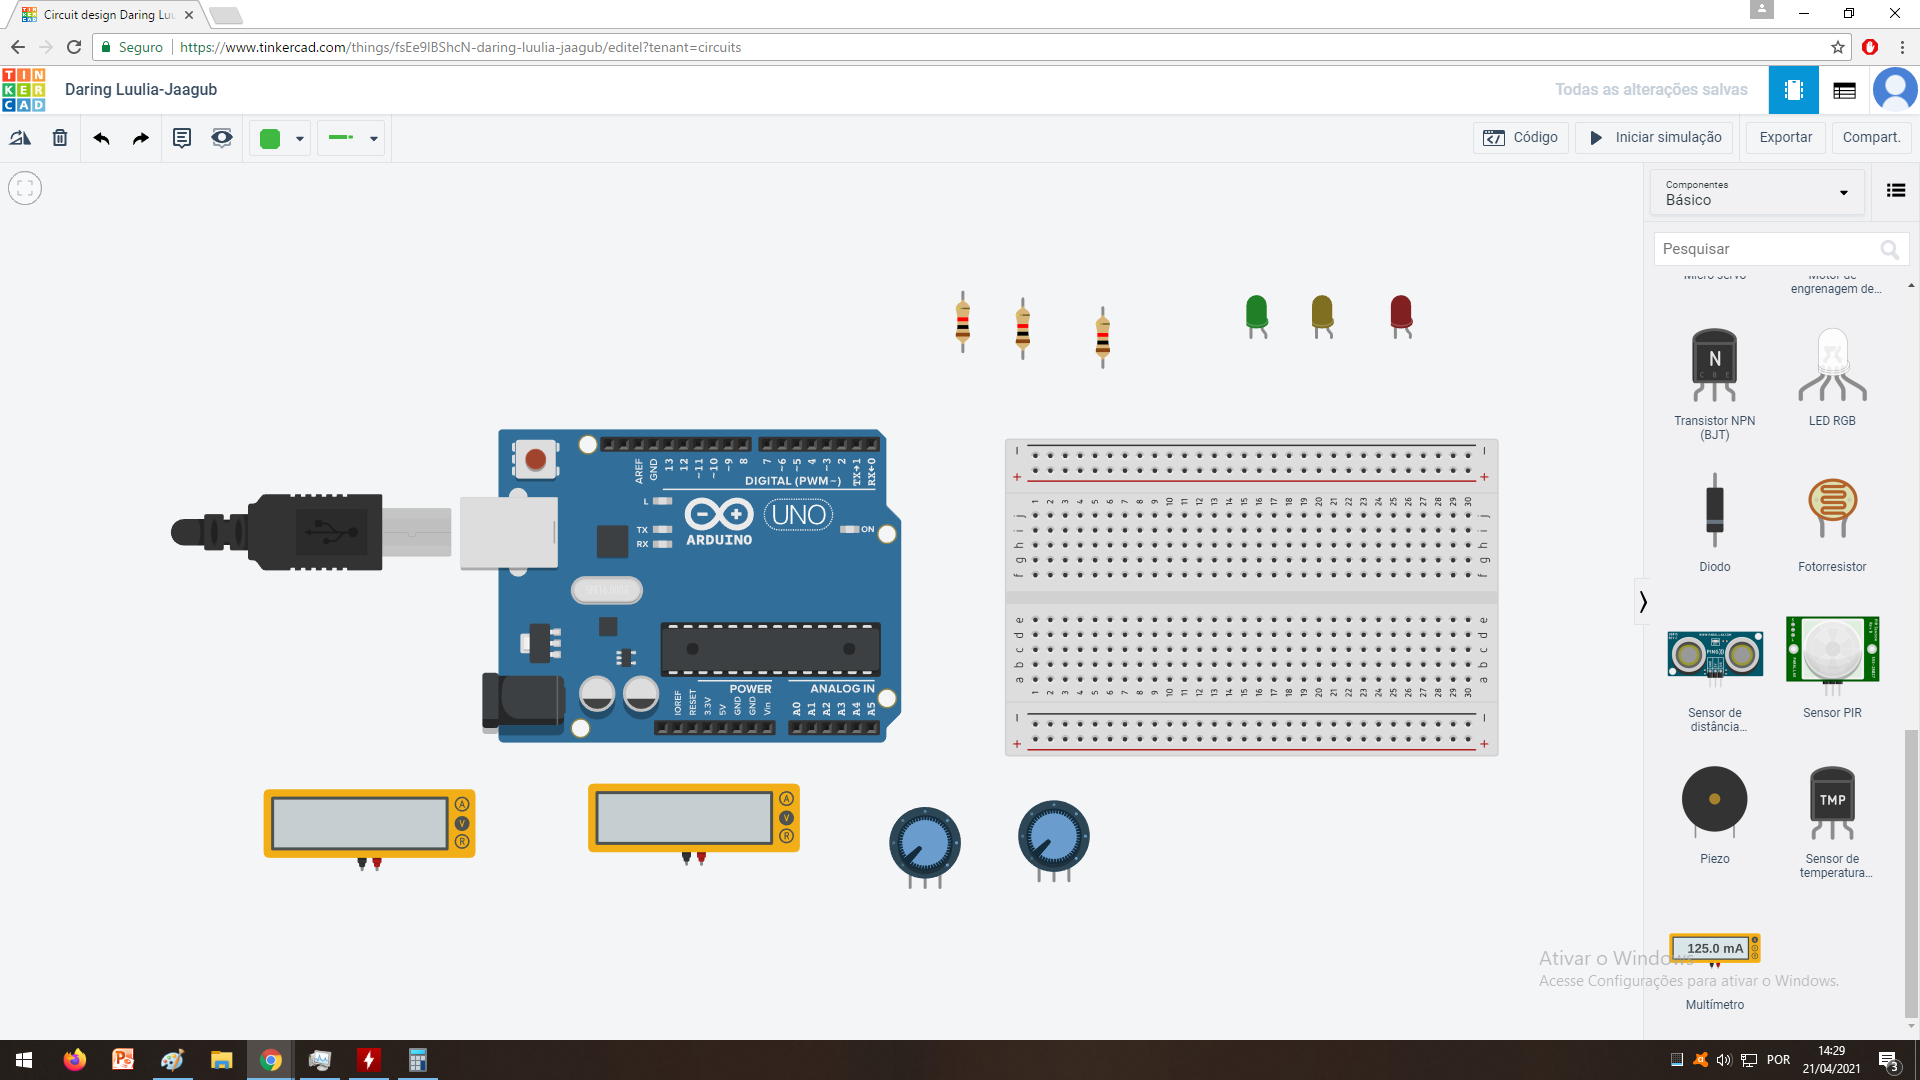
Task: Select the Flip tool
Action: 20,138
